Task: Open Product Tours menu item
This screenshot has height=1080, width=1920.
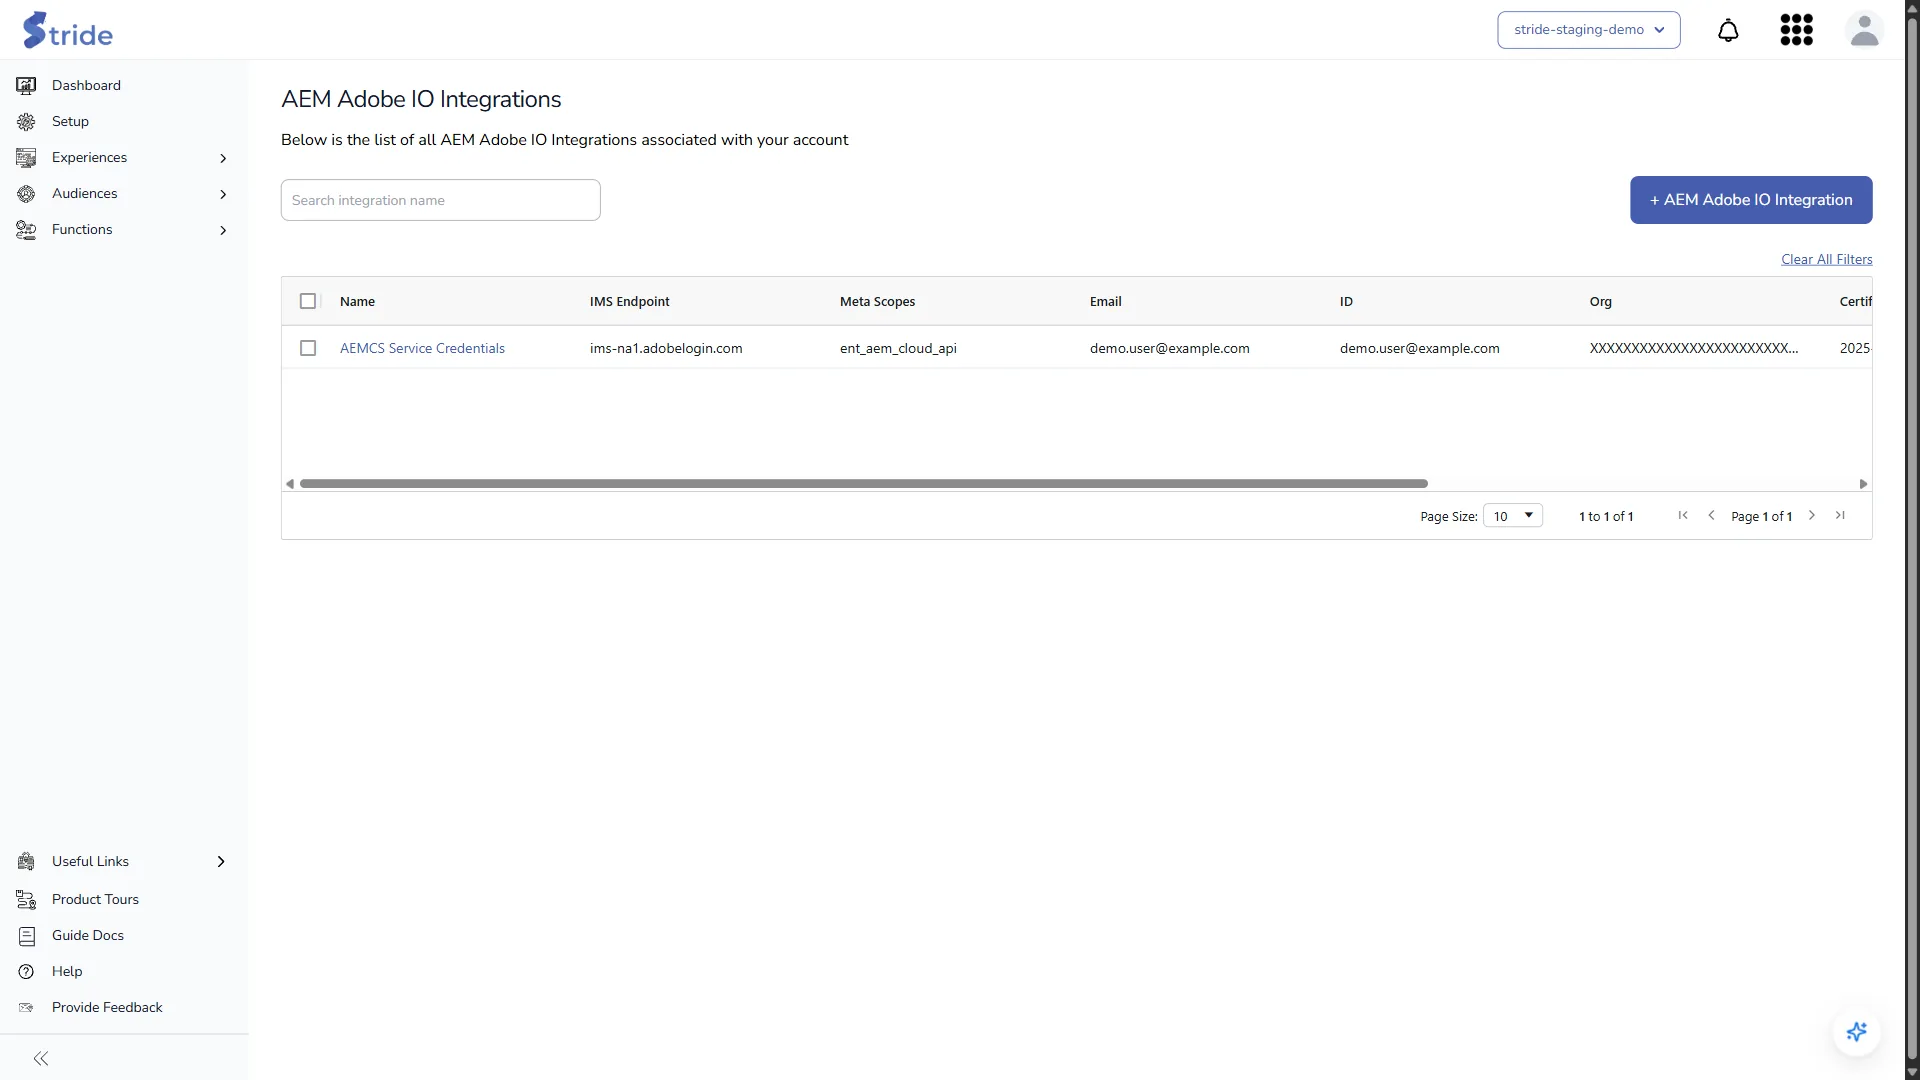Action: [x=95, y=900]
